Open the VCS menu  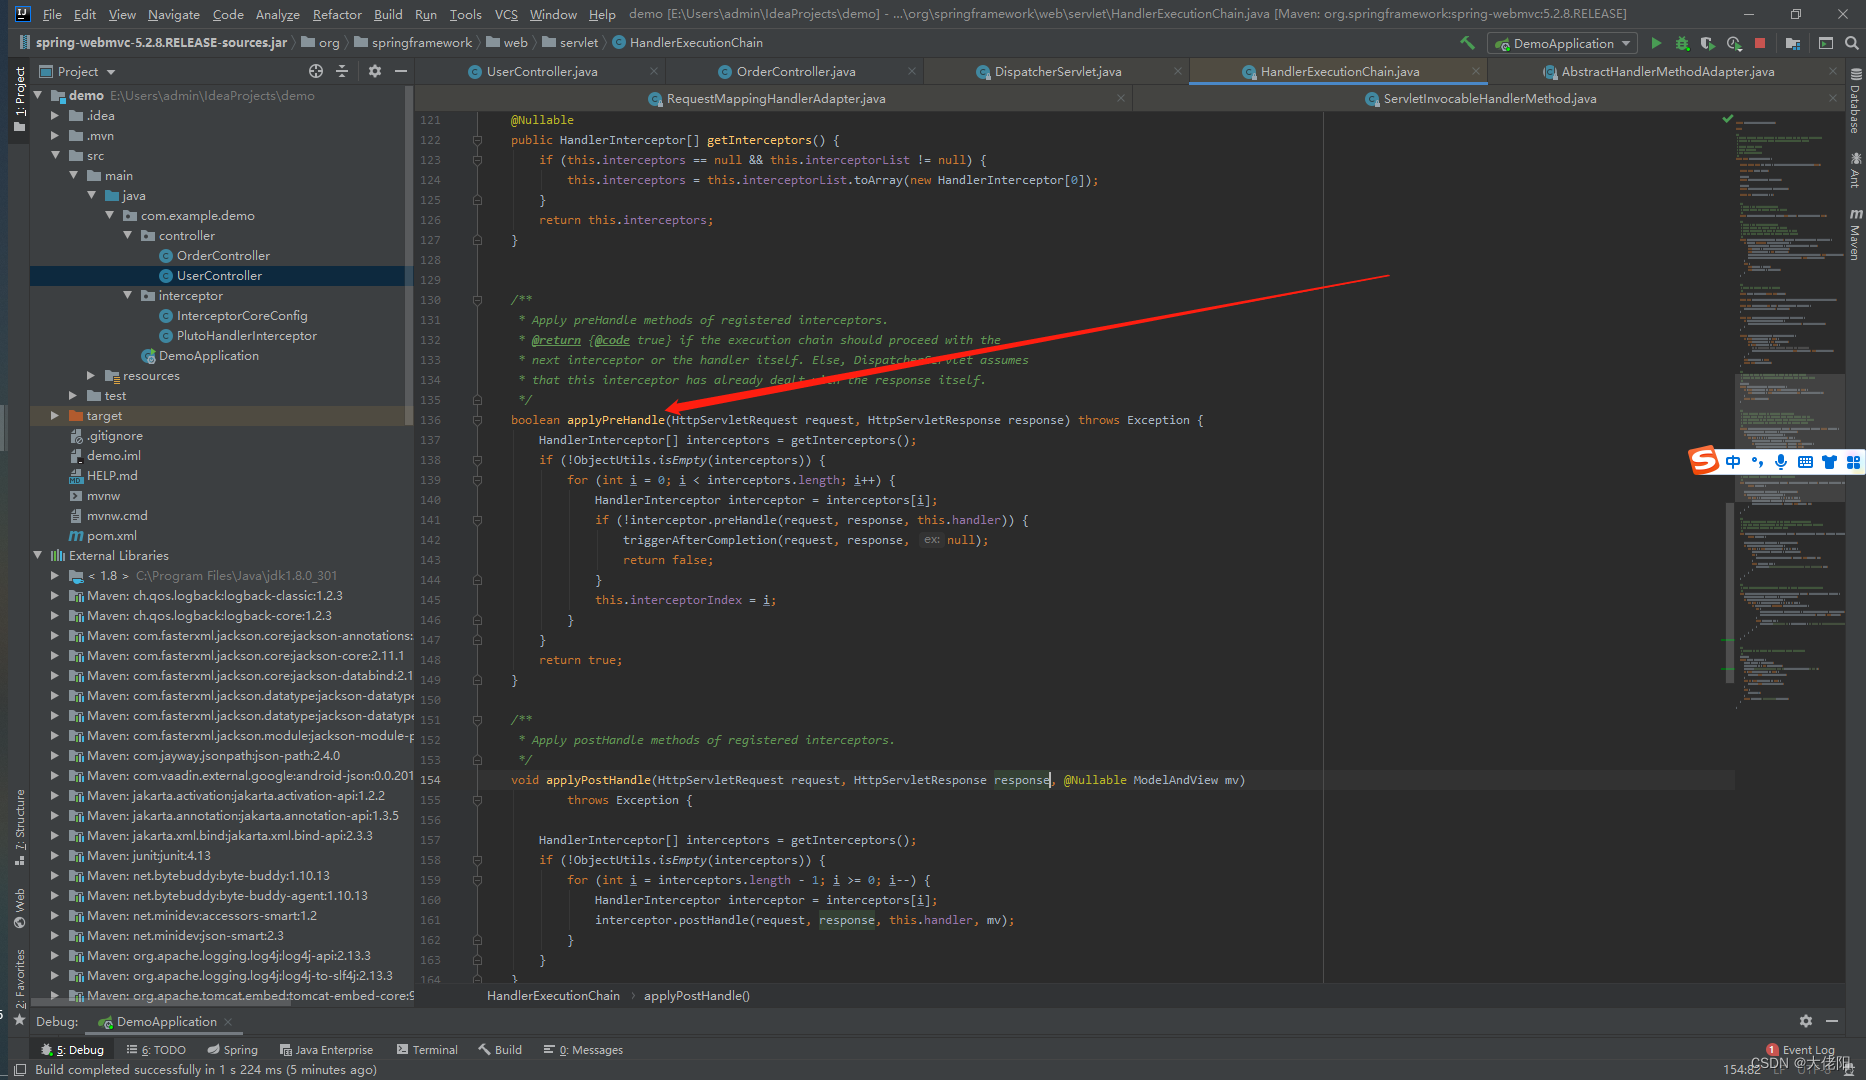(506, 14)
